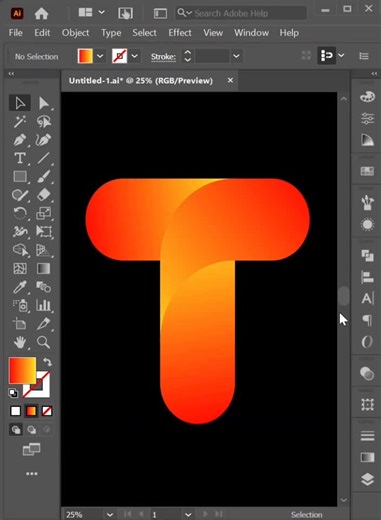Click the Stroke label link
381x520 pixels.
point(163,57)
